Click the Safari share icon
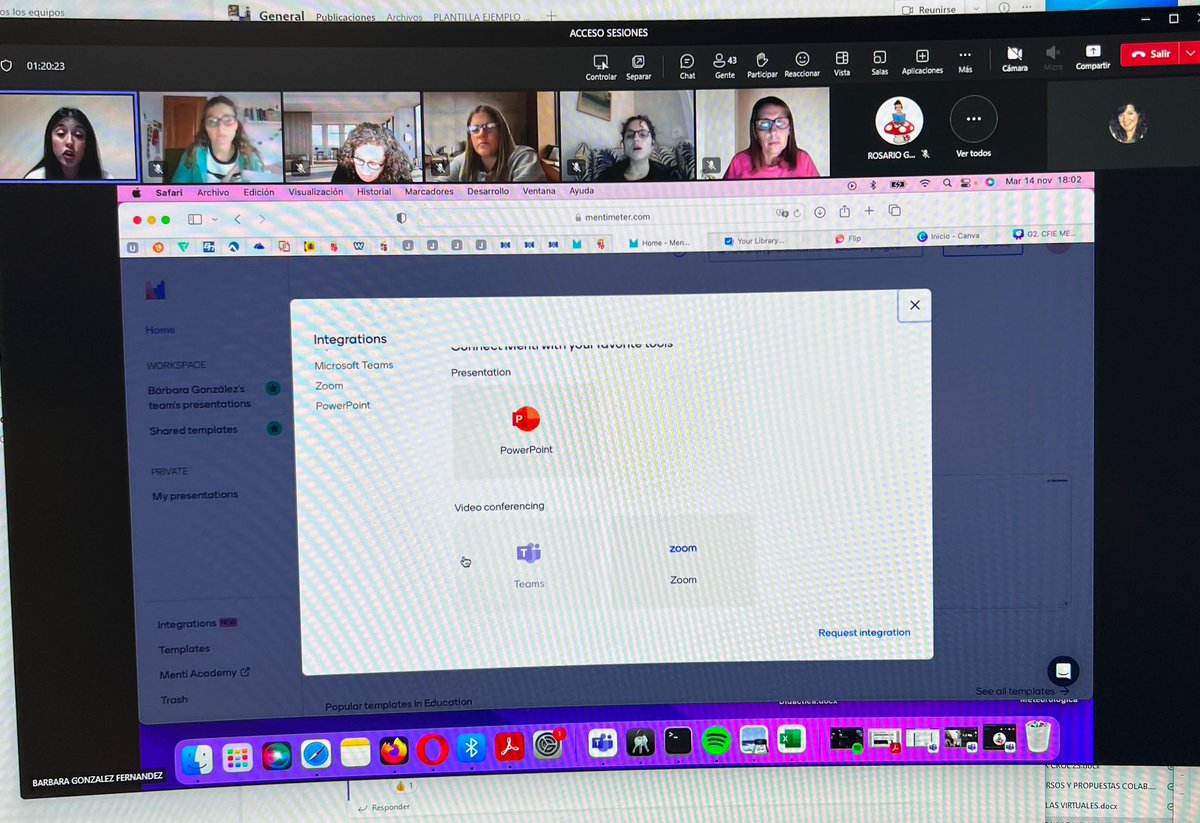Image resolution: width=1200 pixels, height=823 pixels. 844,211
